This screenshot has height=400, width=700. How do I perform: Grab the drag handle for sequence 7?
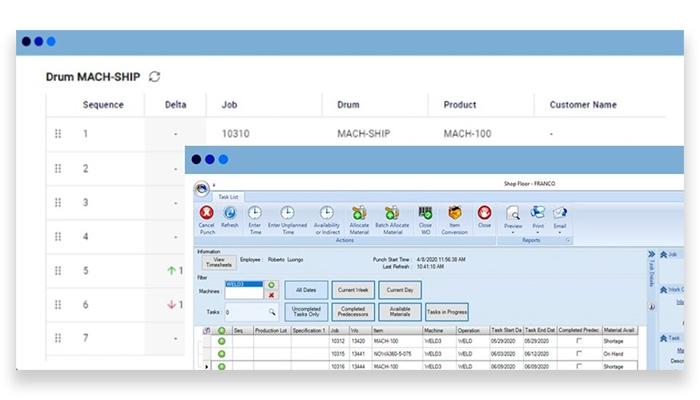tap(58, 338)
